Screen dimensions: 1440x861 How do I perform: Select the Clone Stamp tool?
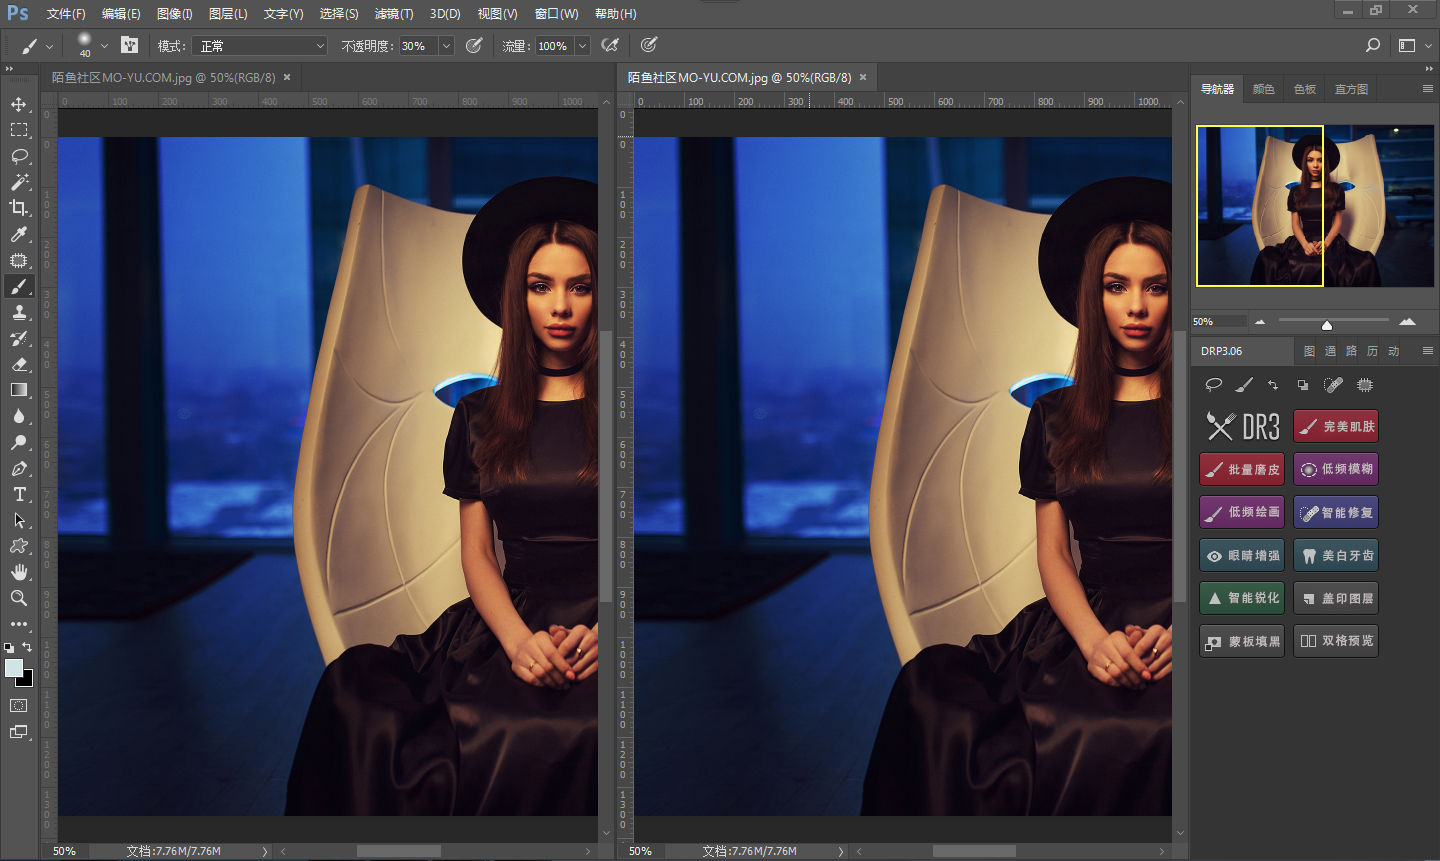coord(19,312)
